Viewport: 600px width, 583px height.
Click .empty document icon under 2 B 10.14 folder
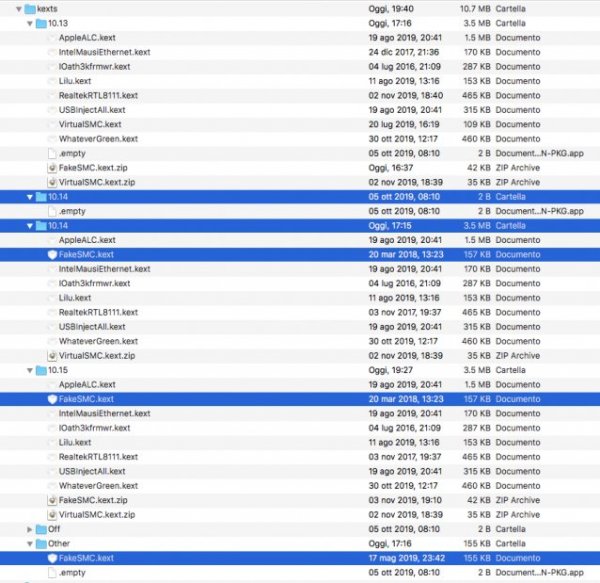[52, 211]
